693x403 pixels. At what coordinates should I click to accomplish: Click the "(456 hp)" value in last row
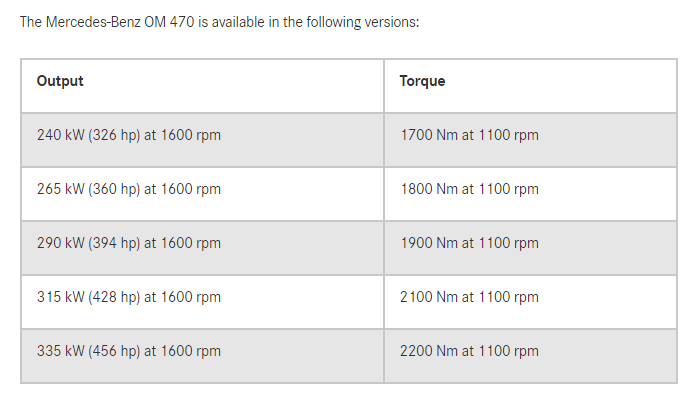pos(111,351)
